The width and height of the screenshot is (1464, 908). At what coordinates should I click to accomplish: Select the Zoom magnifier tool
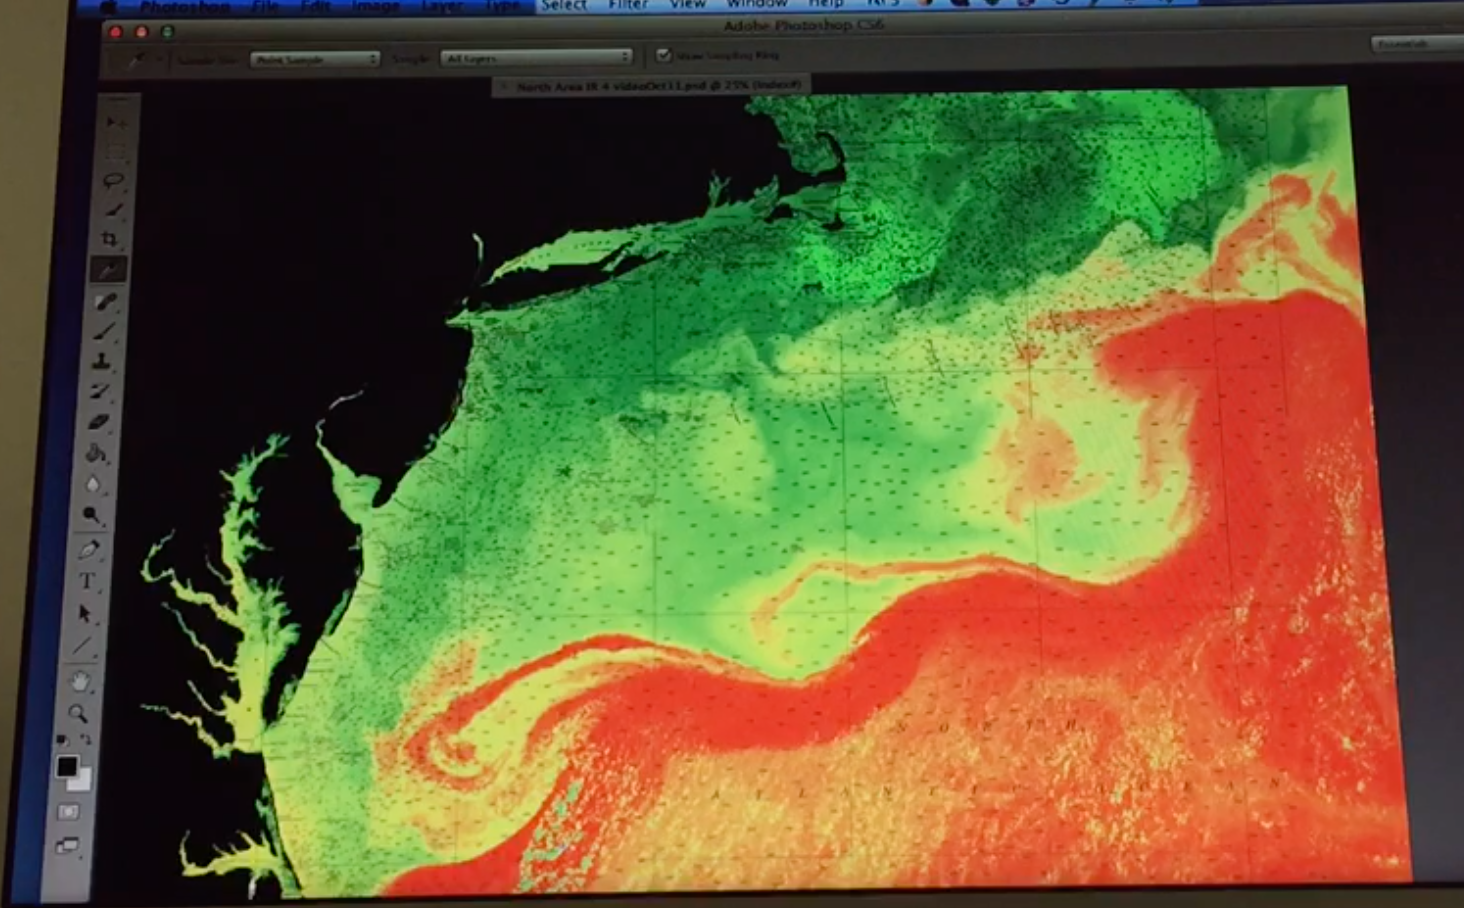(x=77, y=713)
